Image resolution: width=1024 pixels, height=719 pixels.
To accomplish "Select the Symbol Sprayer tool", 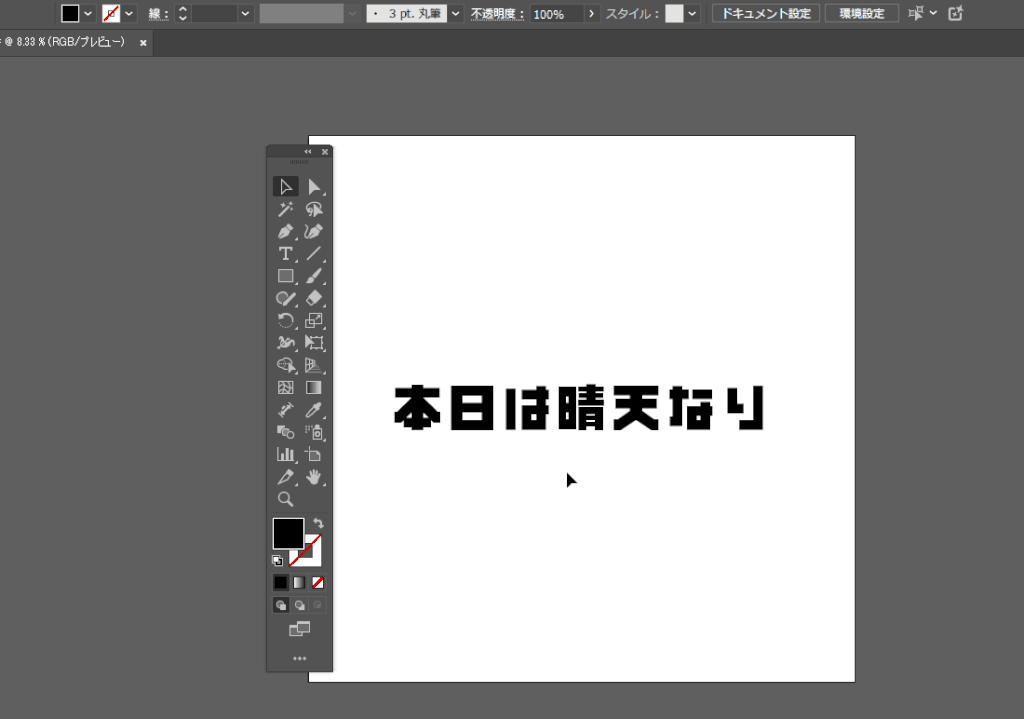I will (x=314, y=432).
